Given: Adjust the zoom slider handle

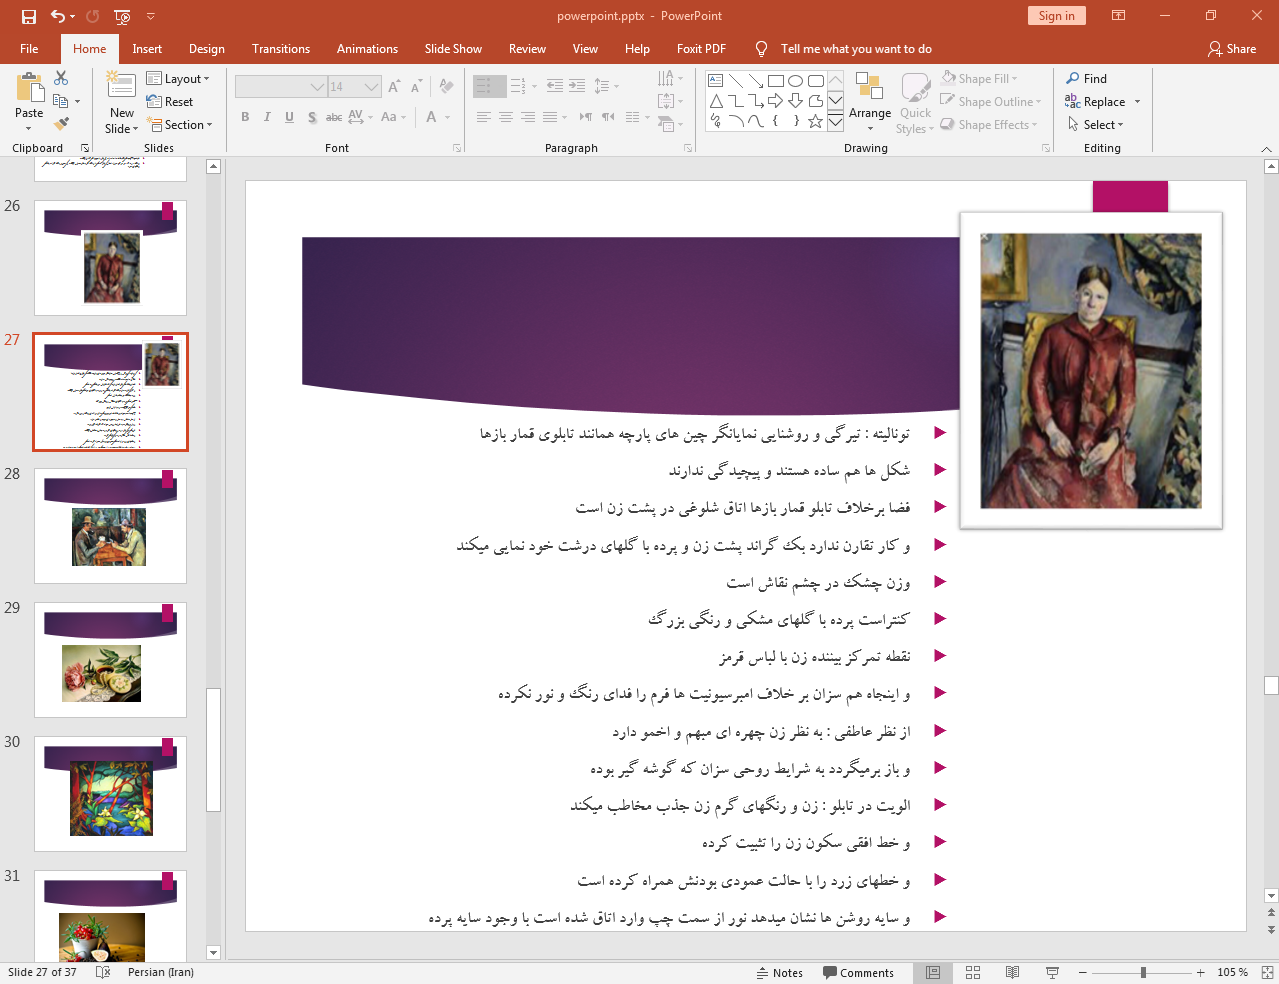Looking at the screenshot, I should (x=1143, y=972).
